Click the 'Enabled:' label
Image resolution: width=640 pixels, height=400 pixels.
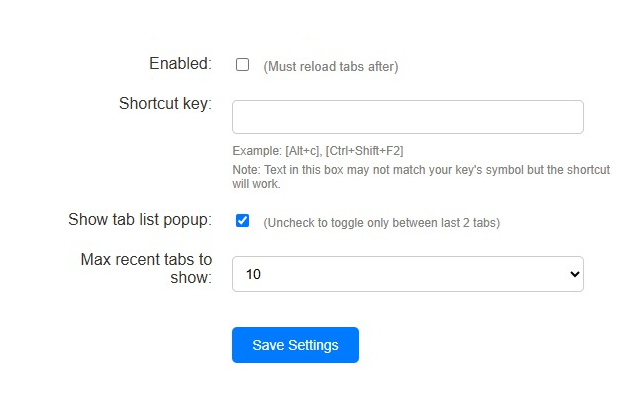[180, 64]
